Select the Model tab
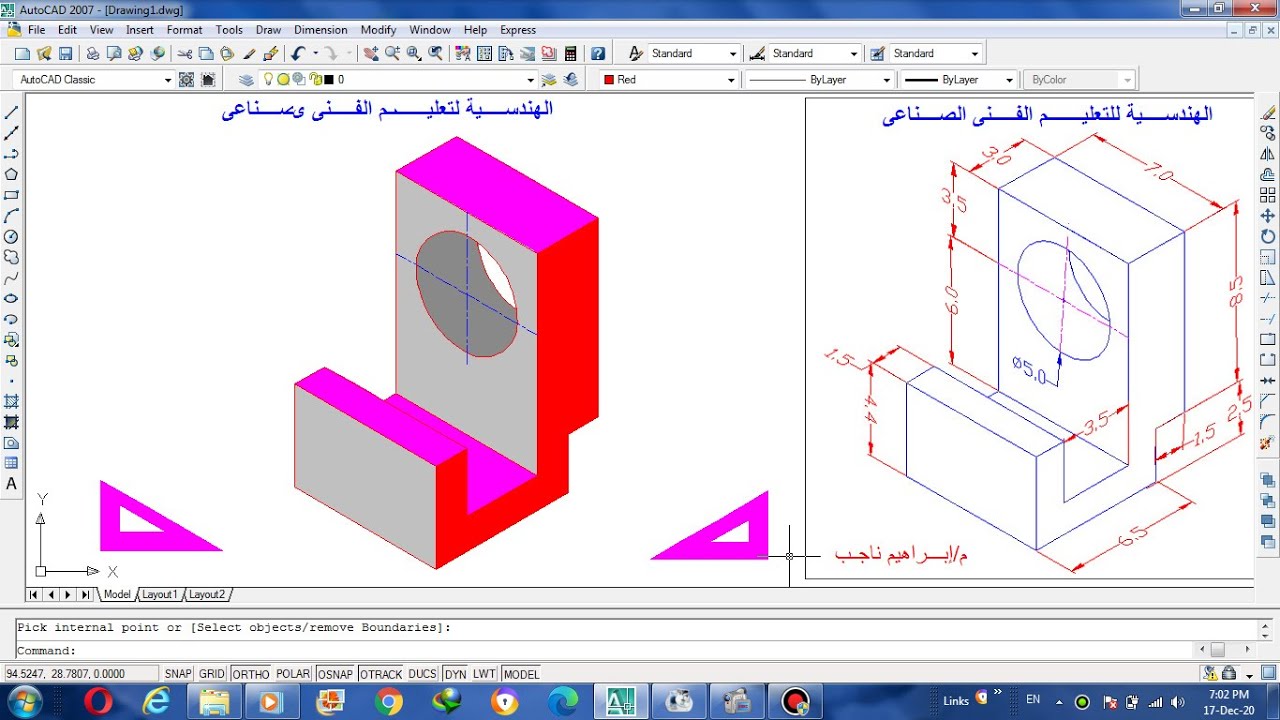 [x=117, y=594]
